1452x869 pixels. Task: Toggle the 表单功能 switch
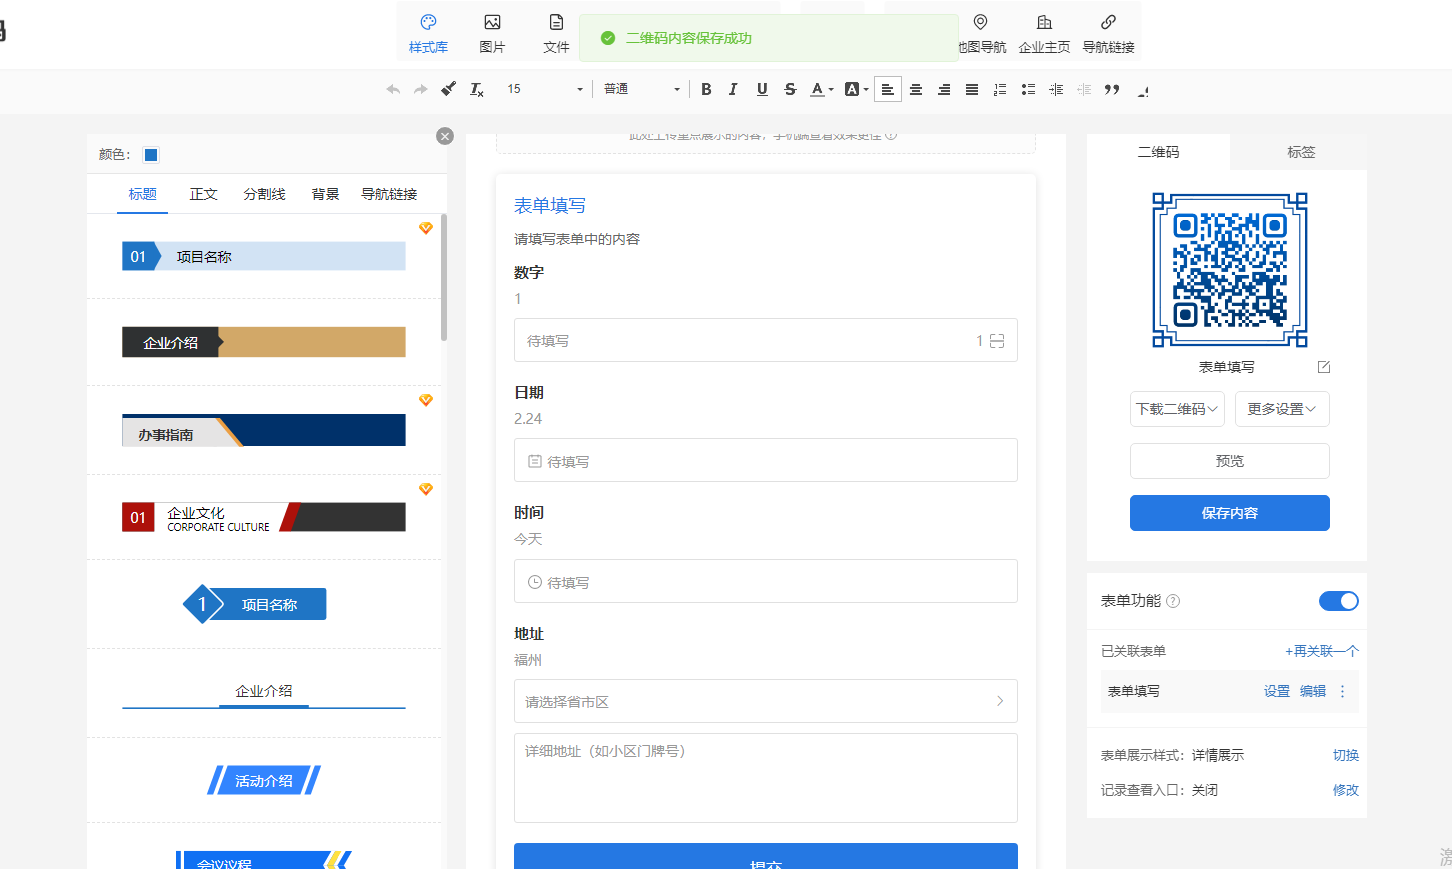click(x=1339, y=601)
